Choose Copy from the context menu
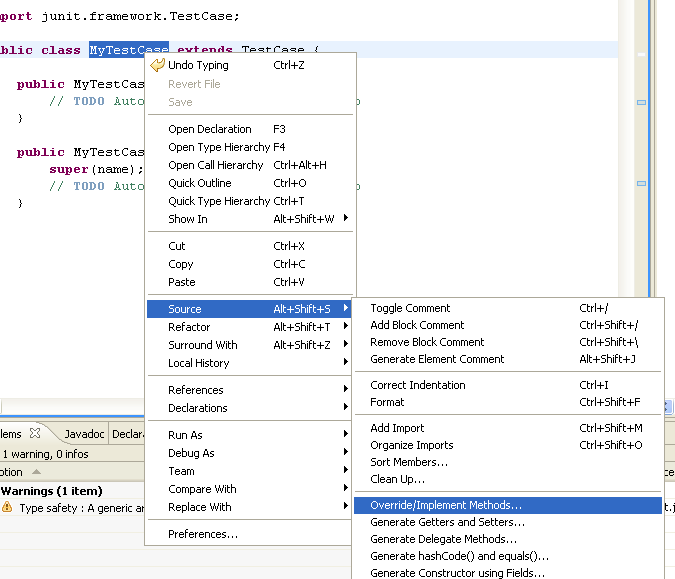The width and height of the screenshot is (675, 579). [249, 264]
